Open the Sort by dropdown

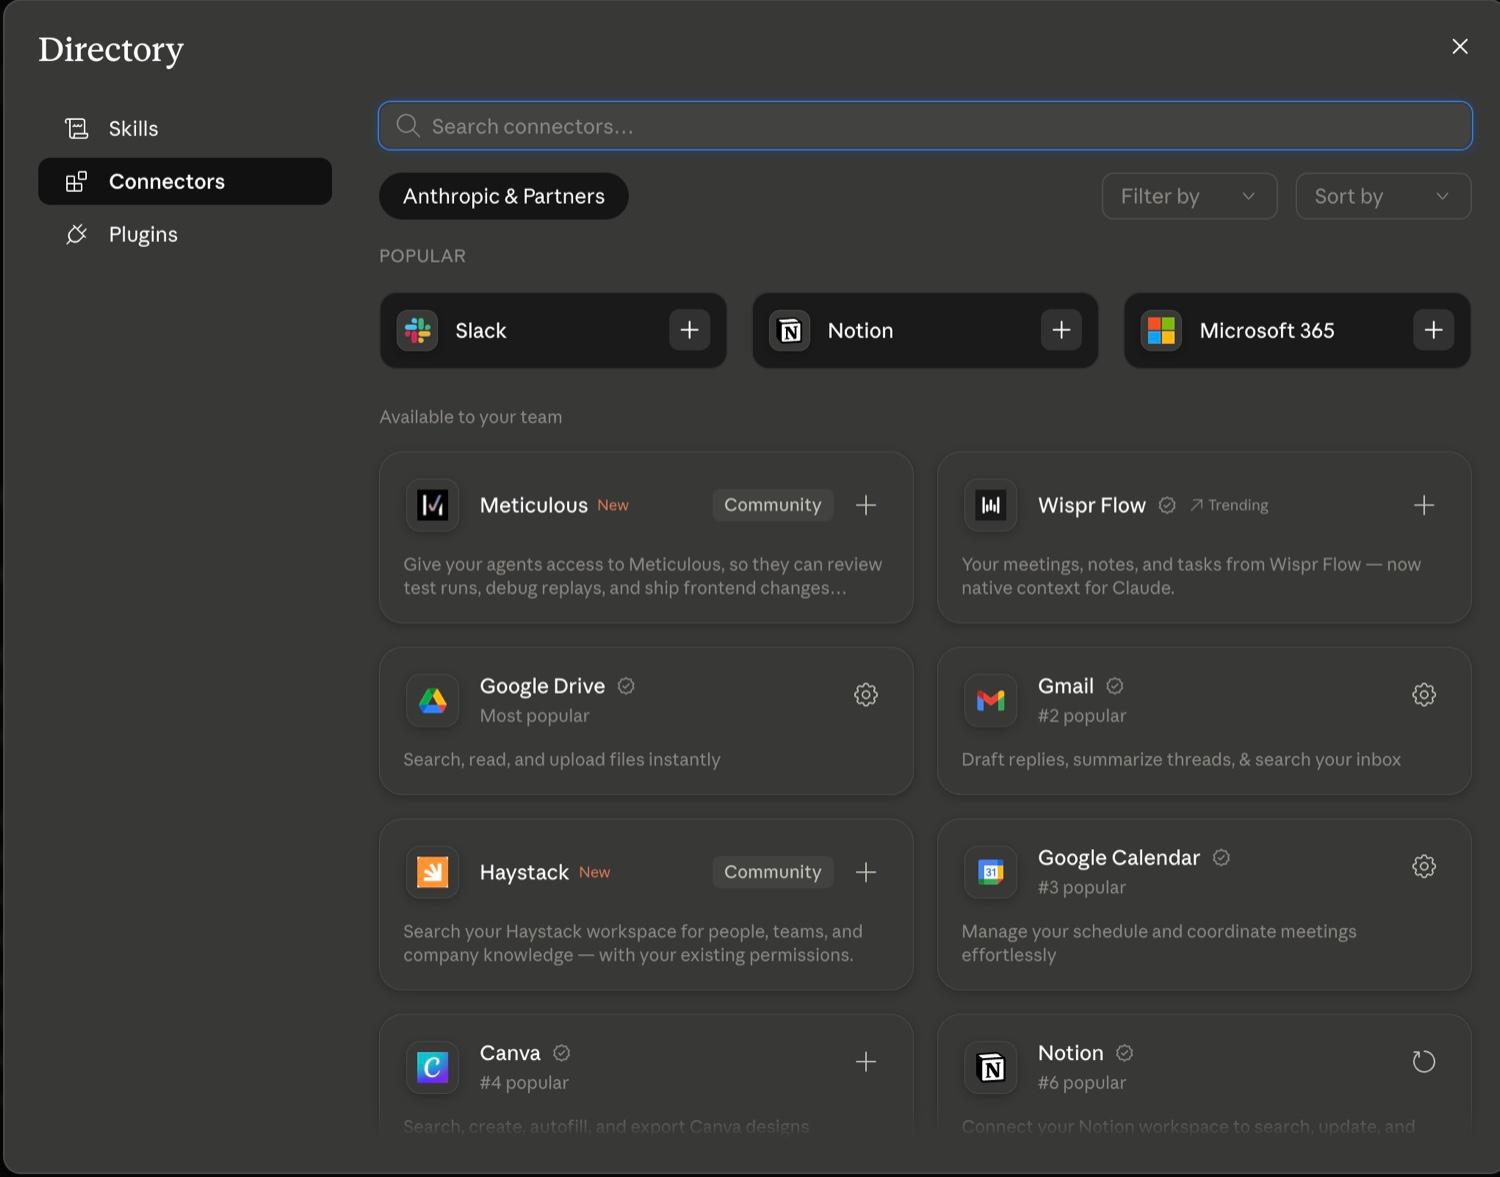1383,196
